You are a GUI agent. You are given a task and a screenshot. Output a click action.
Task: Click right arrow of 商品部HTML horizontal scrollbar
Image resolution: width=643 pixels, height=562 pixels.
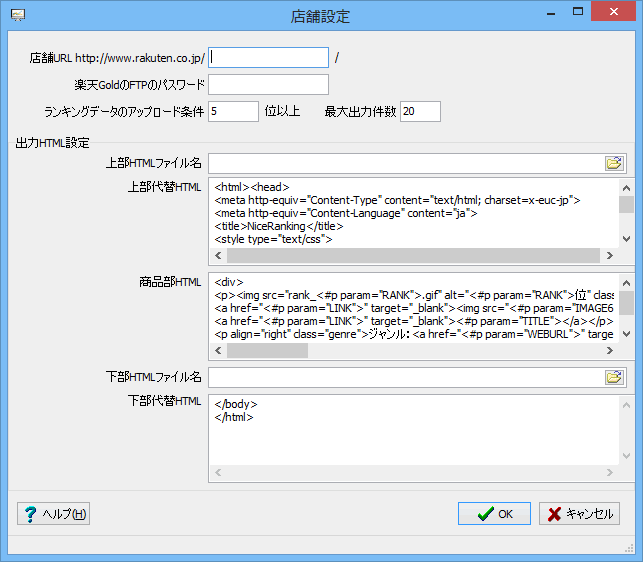click(x=610, y=351)
